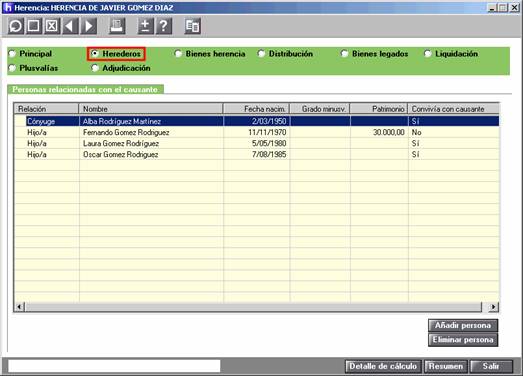The width and height of the screenshot is (523, 376).
Task: Click the No cell in Fernando's row
Action: pyautogui.click(x=454, y=132)
